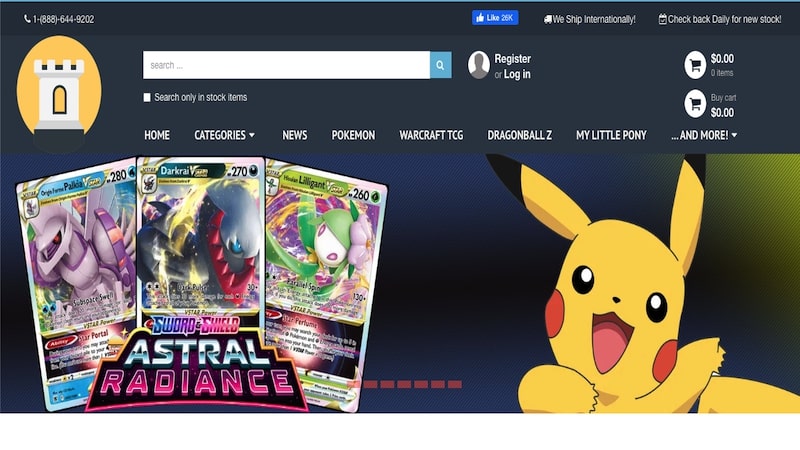
Task: Open the Warcraft TCG menu item
Action: [431, 135]
